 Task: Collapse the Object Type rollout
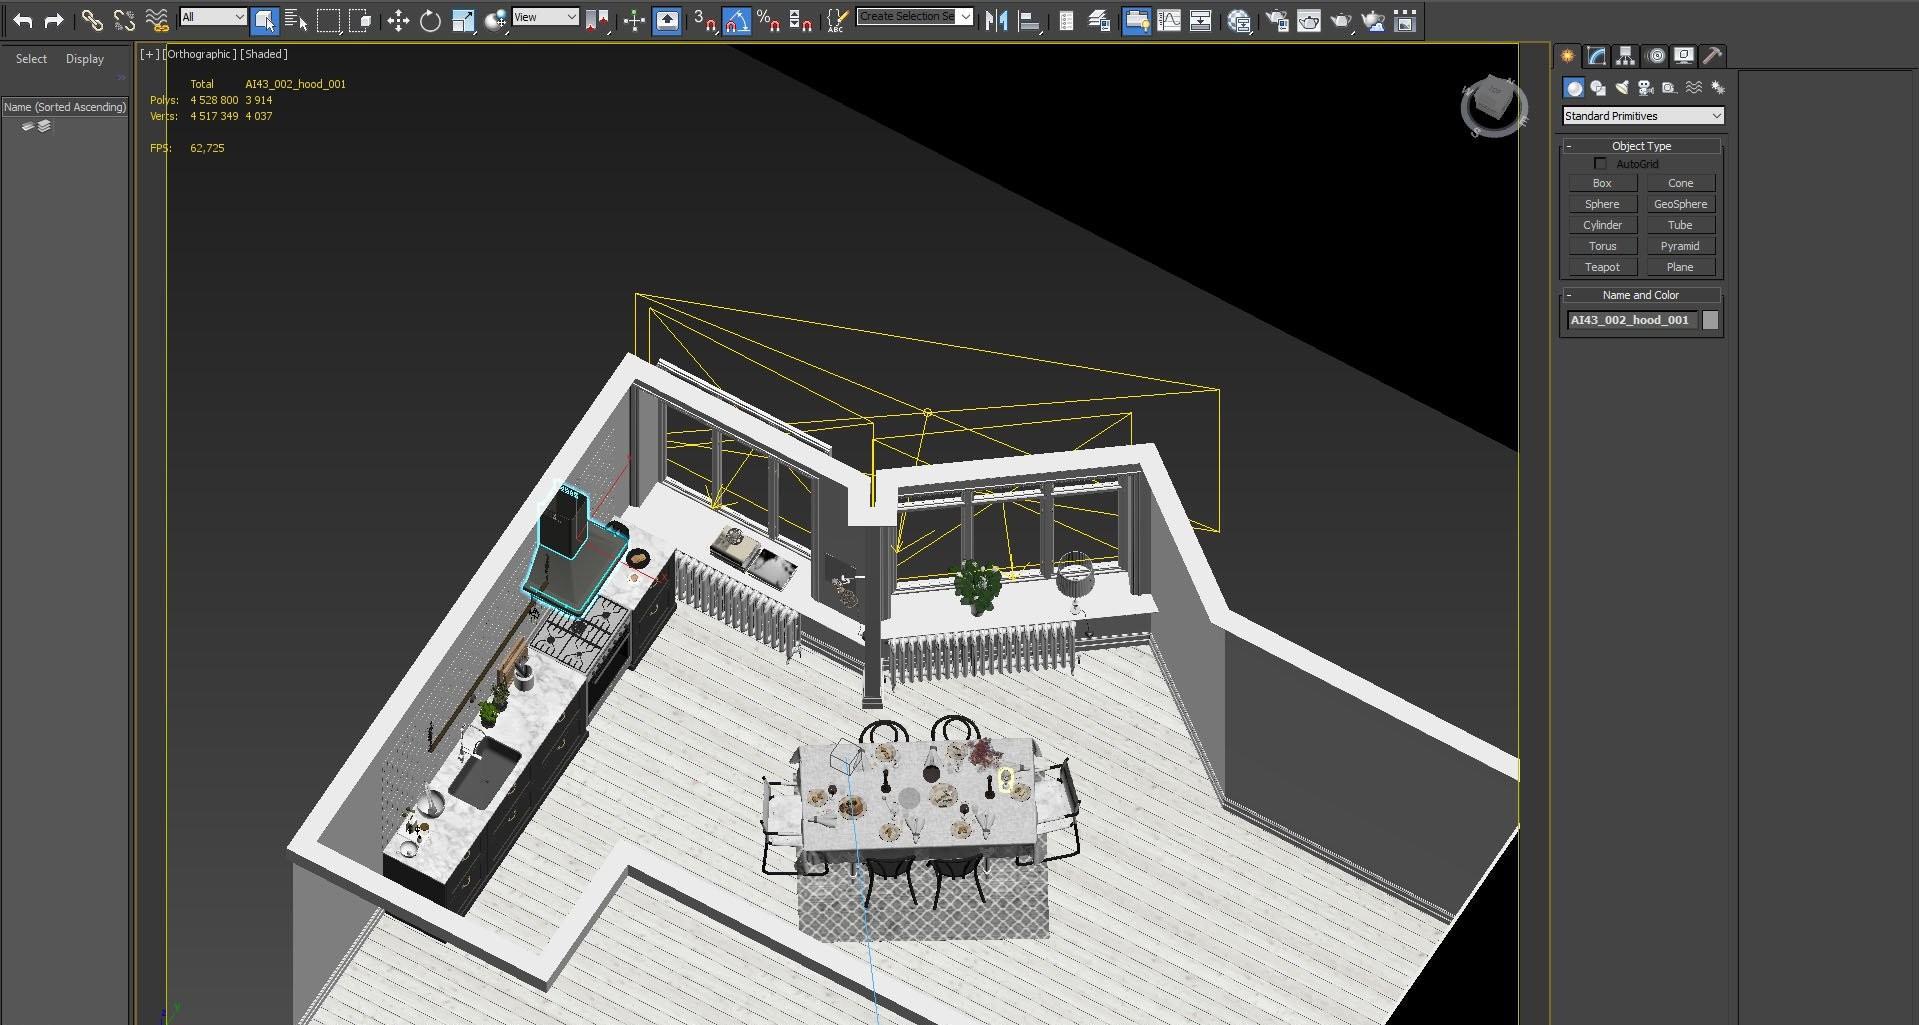point(1640,146)
